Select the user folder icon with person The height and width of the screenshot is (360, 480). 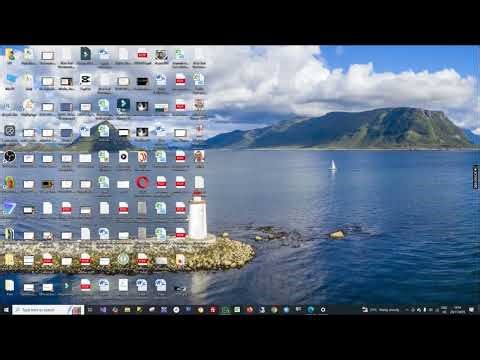[10, 54]
